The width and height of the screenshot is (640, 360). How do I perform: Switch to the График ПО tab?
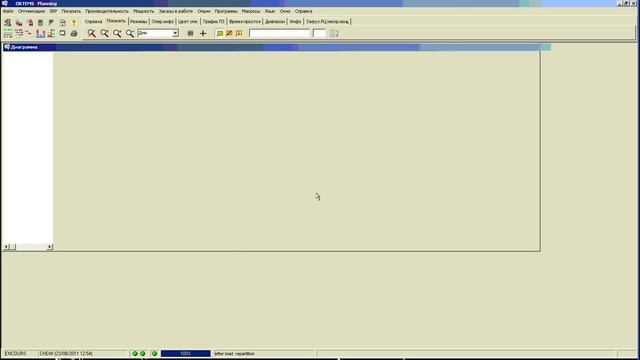point(213,22)
